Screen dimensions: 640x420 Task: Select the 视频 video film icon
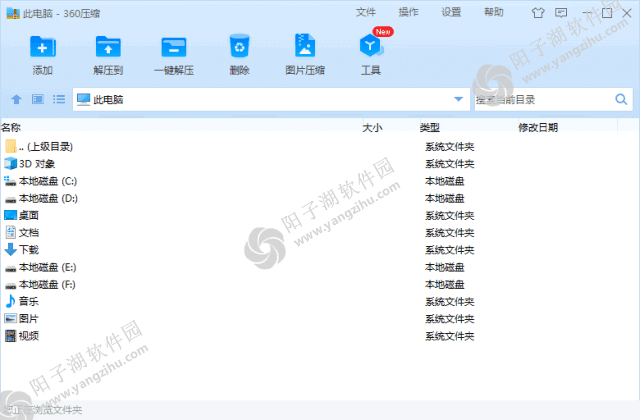coord(10,336)
